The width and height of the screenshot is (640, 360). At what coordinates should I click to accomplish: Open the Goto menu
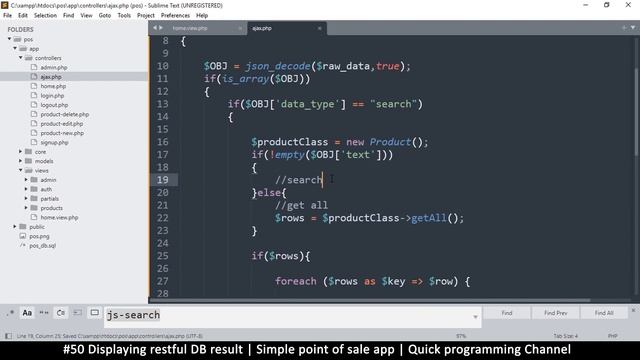point(104,16)
